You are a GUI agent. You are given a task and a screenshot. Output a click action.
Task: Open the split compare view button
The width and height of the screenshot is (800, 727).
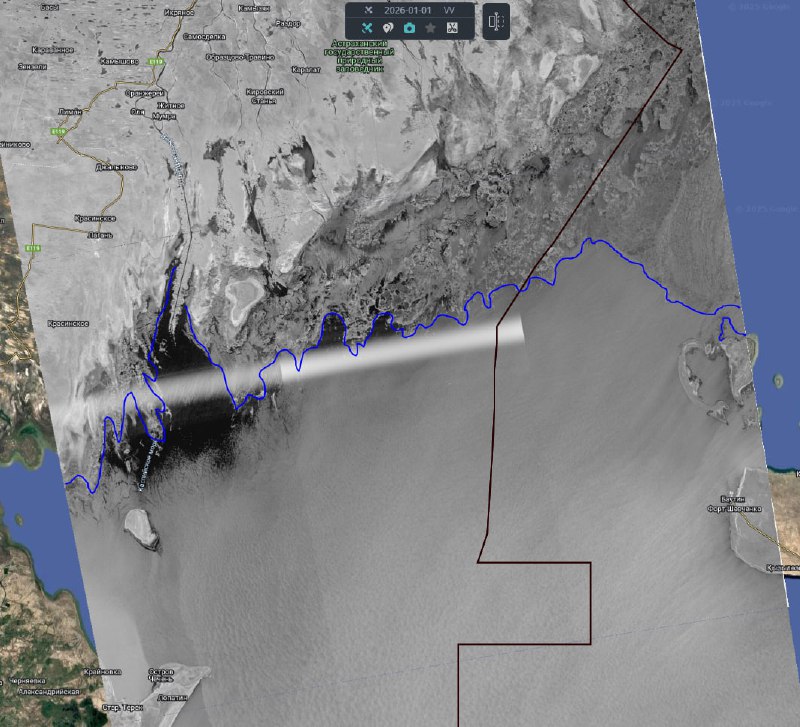coord(496,21)
